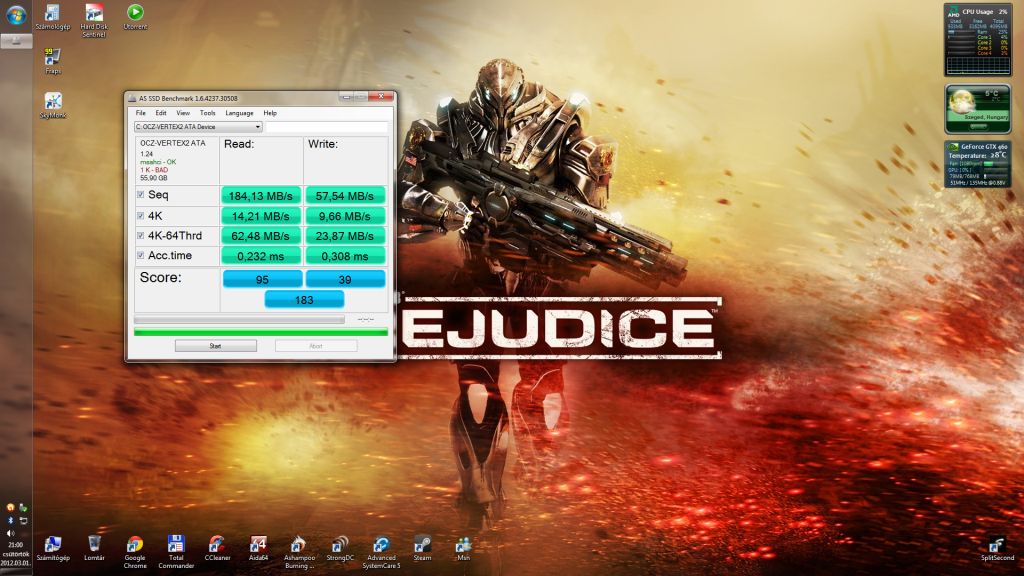Click the empty text field beside drive selector
Viewport: 1024px width, 576px height.
click(327, 127)
